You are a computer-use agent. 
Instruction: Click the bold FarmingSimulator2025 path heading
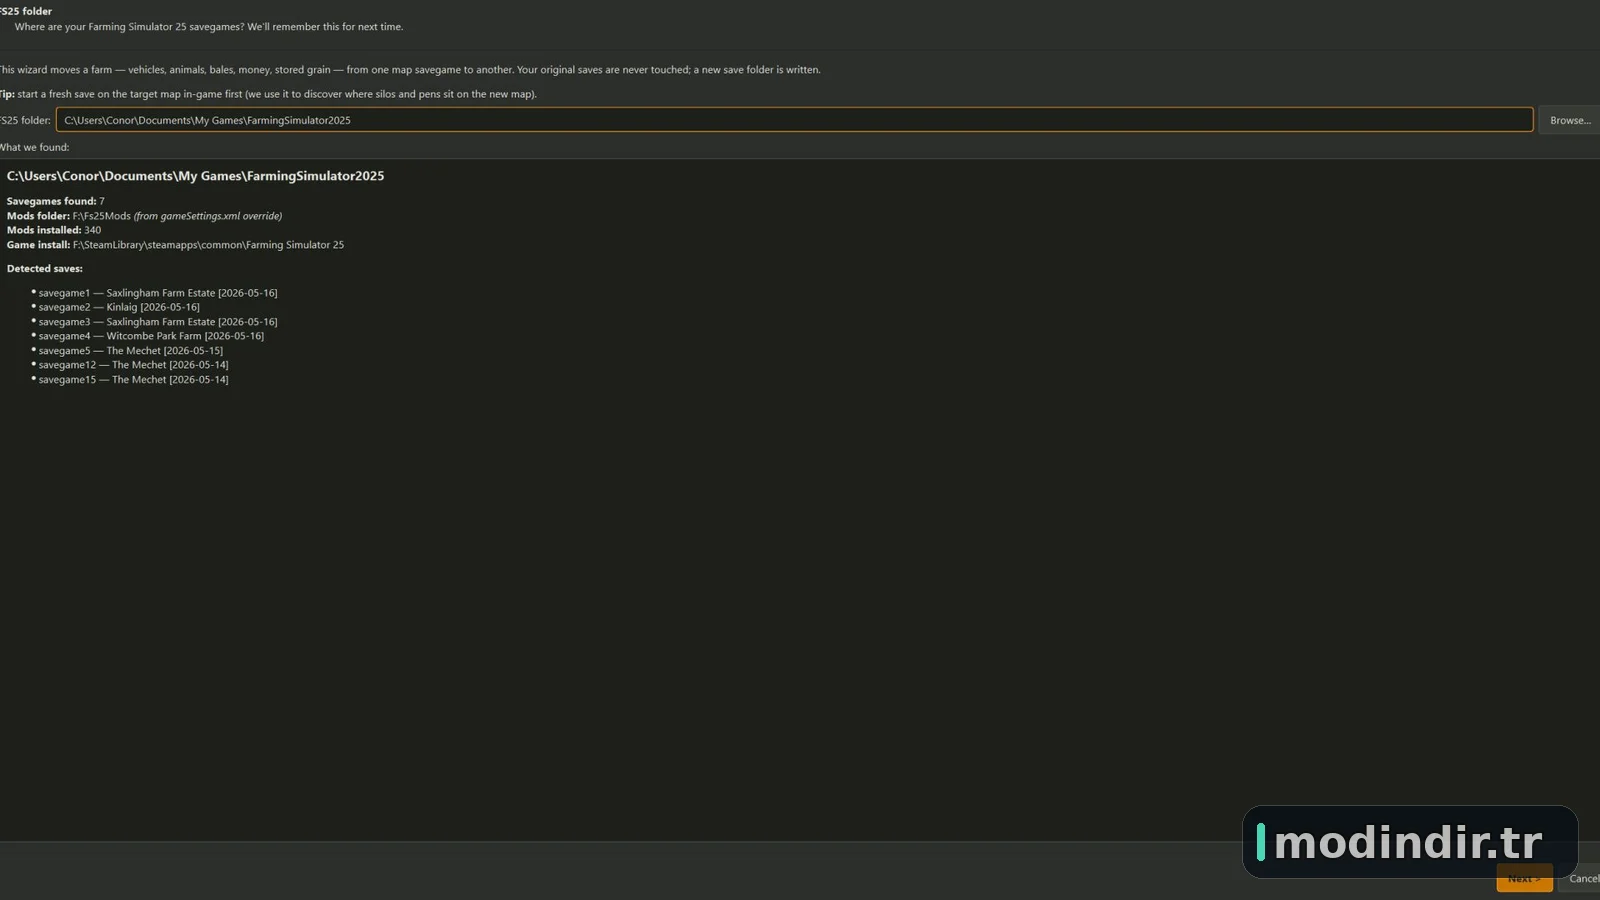tap(195, 176)
